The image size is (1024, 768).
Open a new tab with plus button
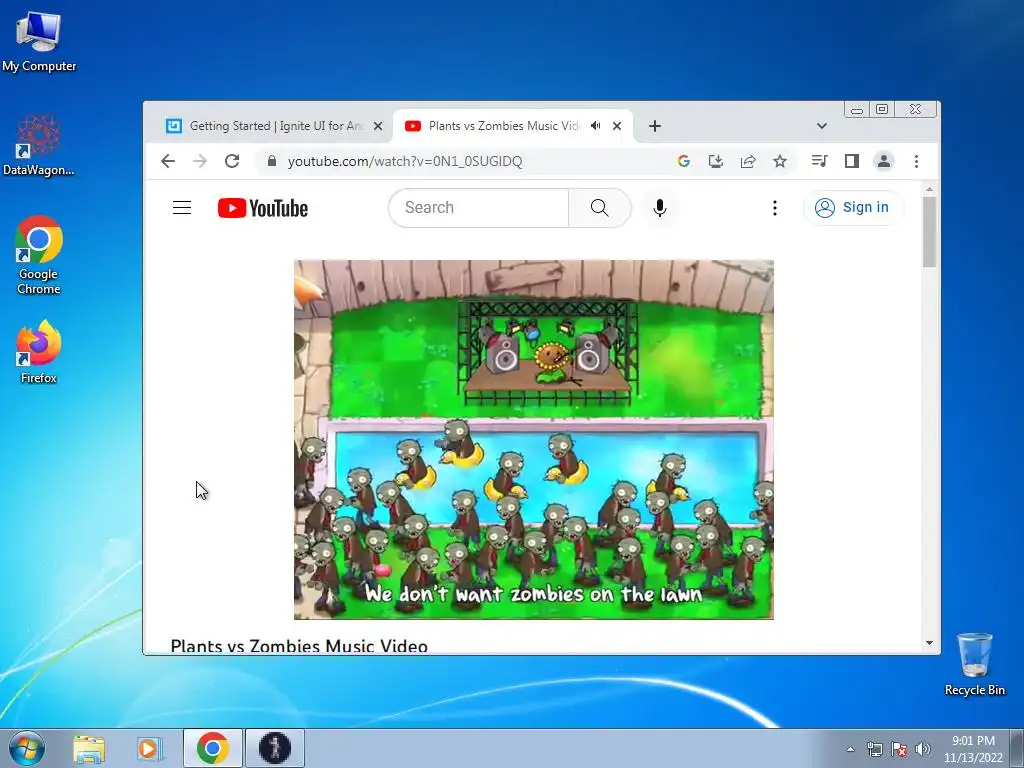pyautogui.click(x=655, y=126)
